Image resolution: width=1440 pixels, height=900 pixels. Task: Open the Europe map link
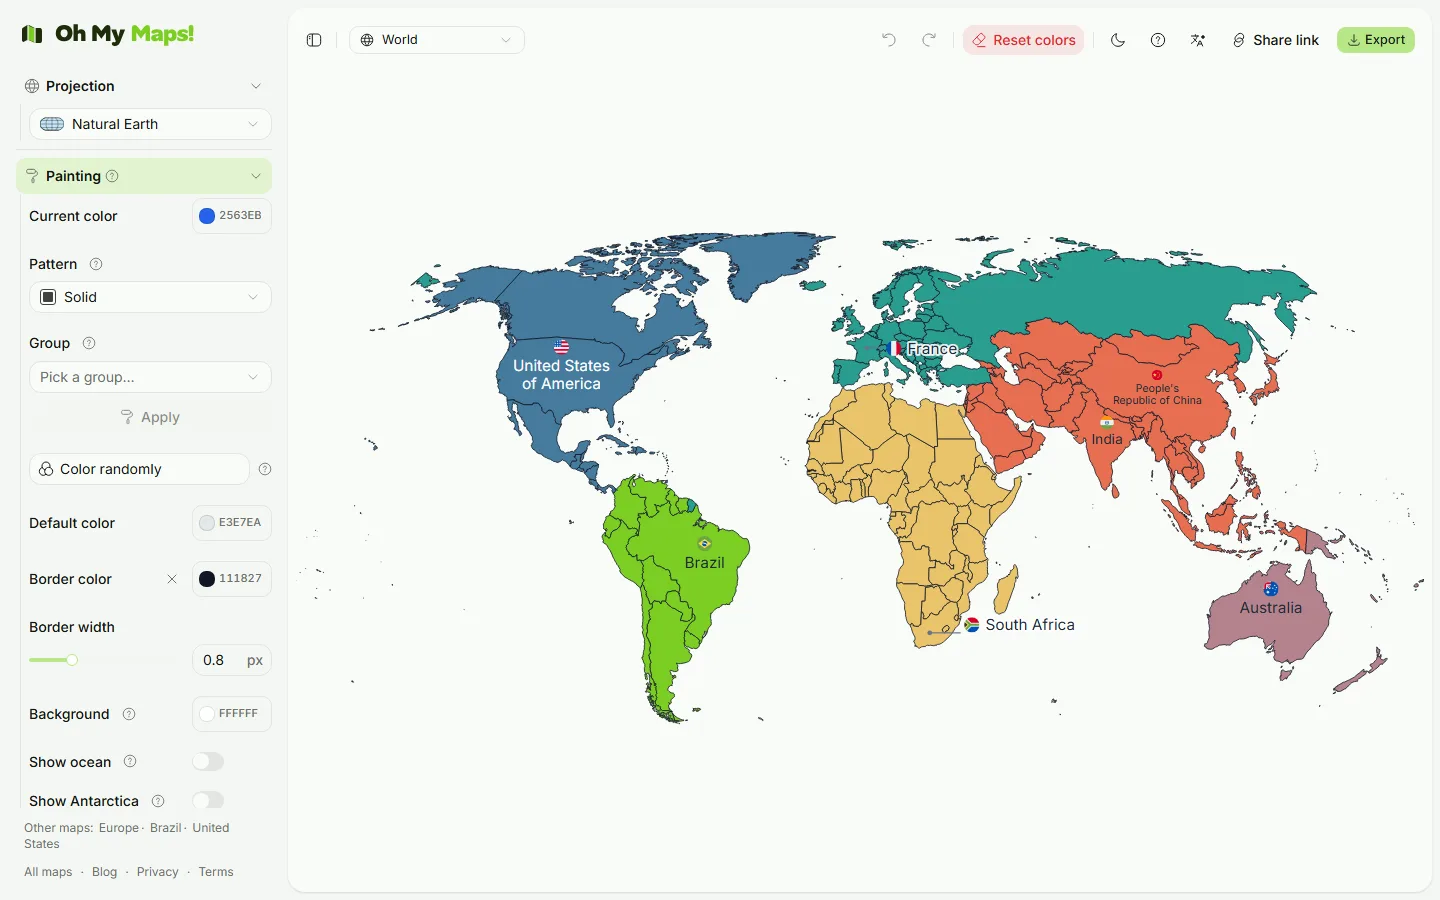pos(119,828)
